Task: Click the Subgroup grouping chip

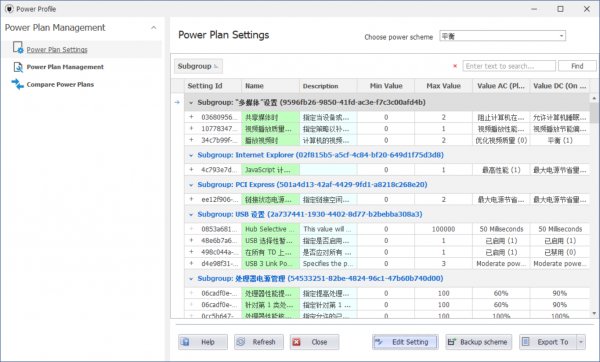Action: 198,66
